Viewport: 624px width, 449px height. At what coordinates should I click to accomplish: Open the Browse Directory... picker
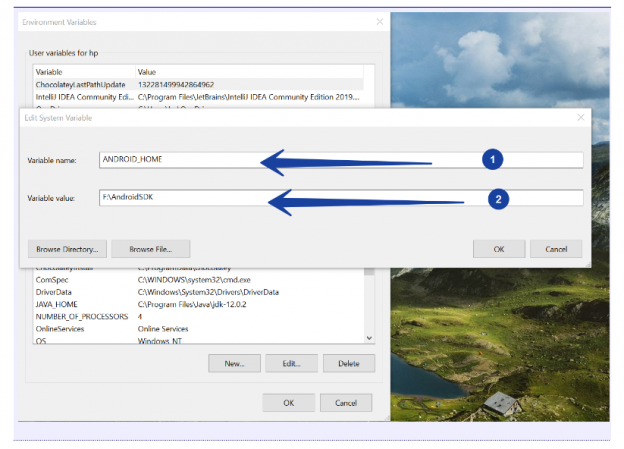tap(65, 248)
